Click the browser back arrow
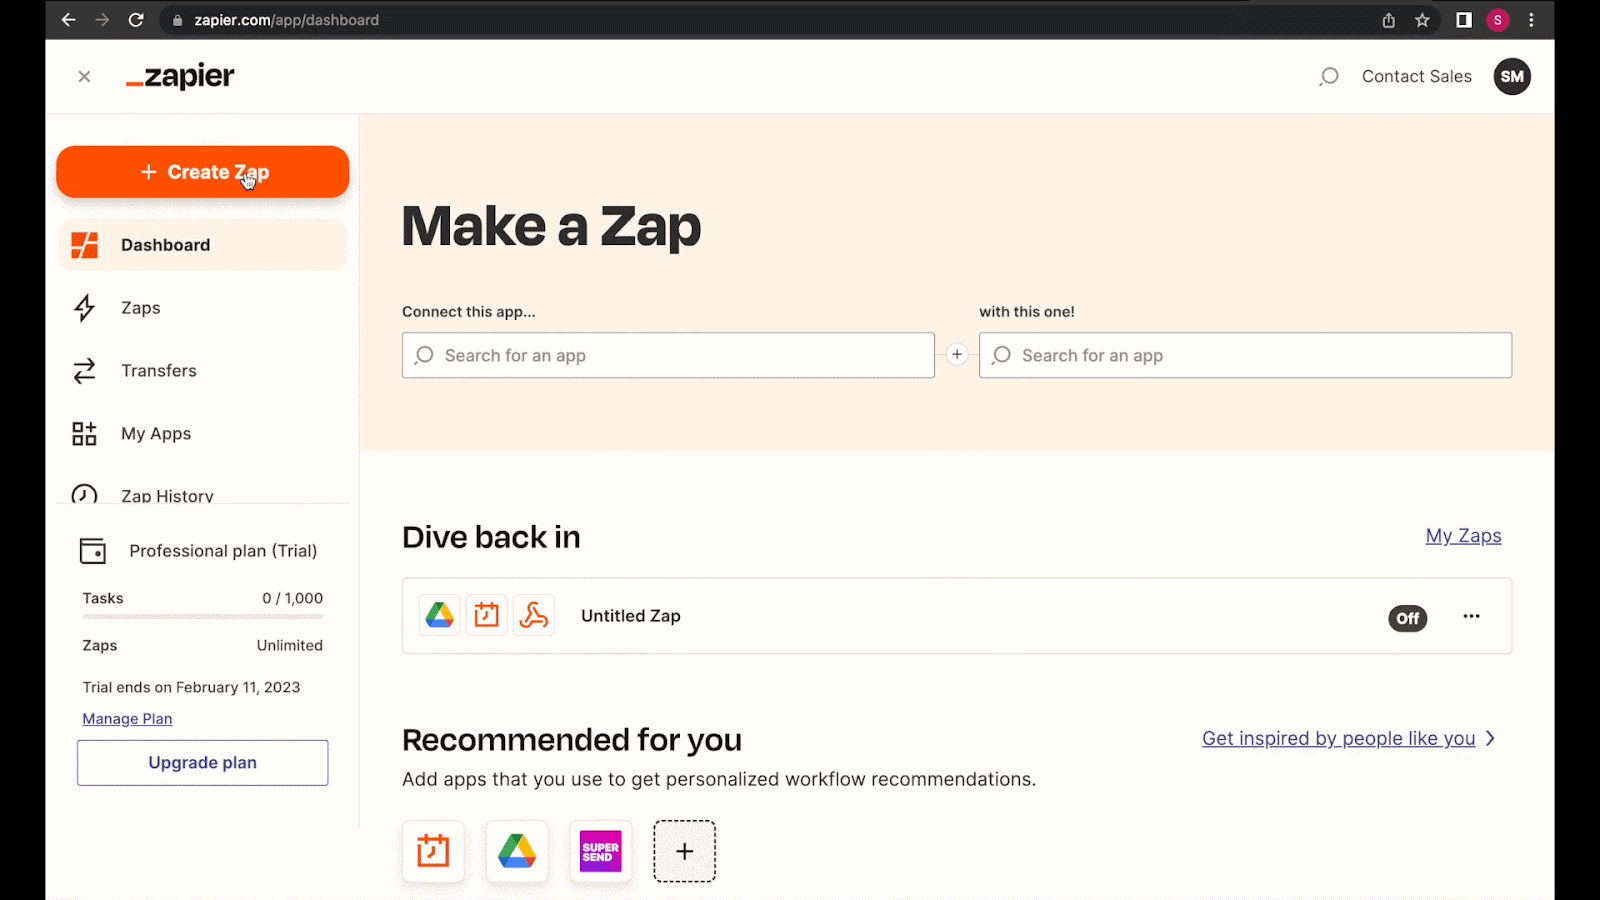 68,20
